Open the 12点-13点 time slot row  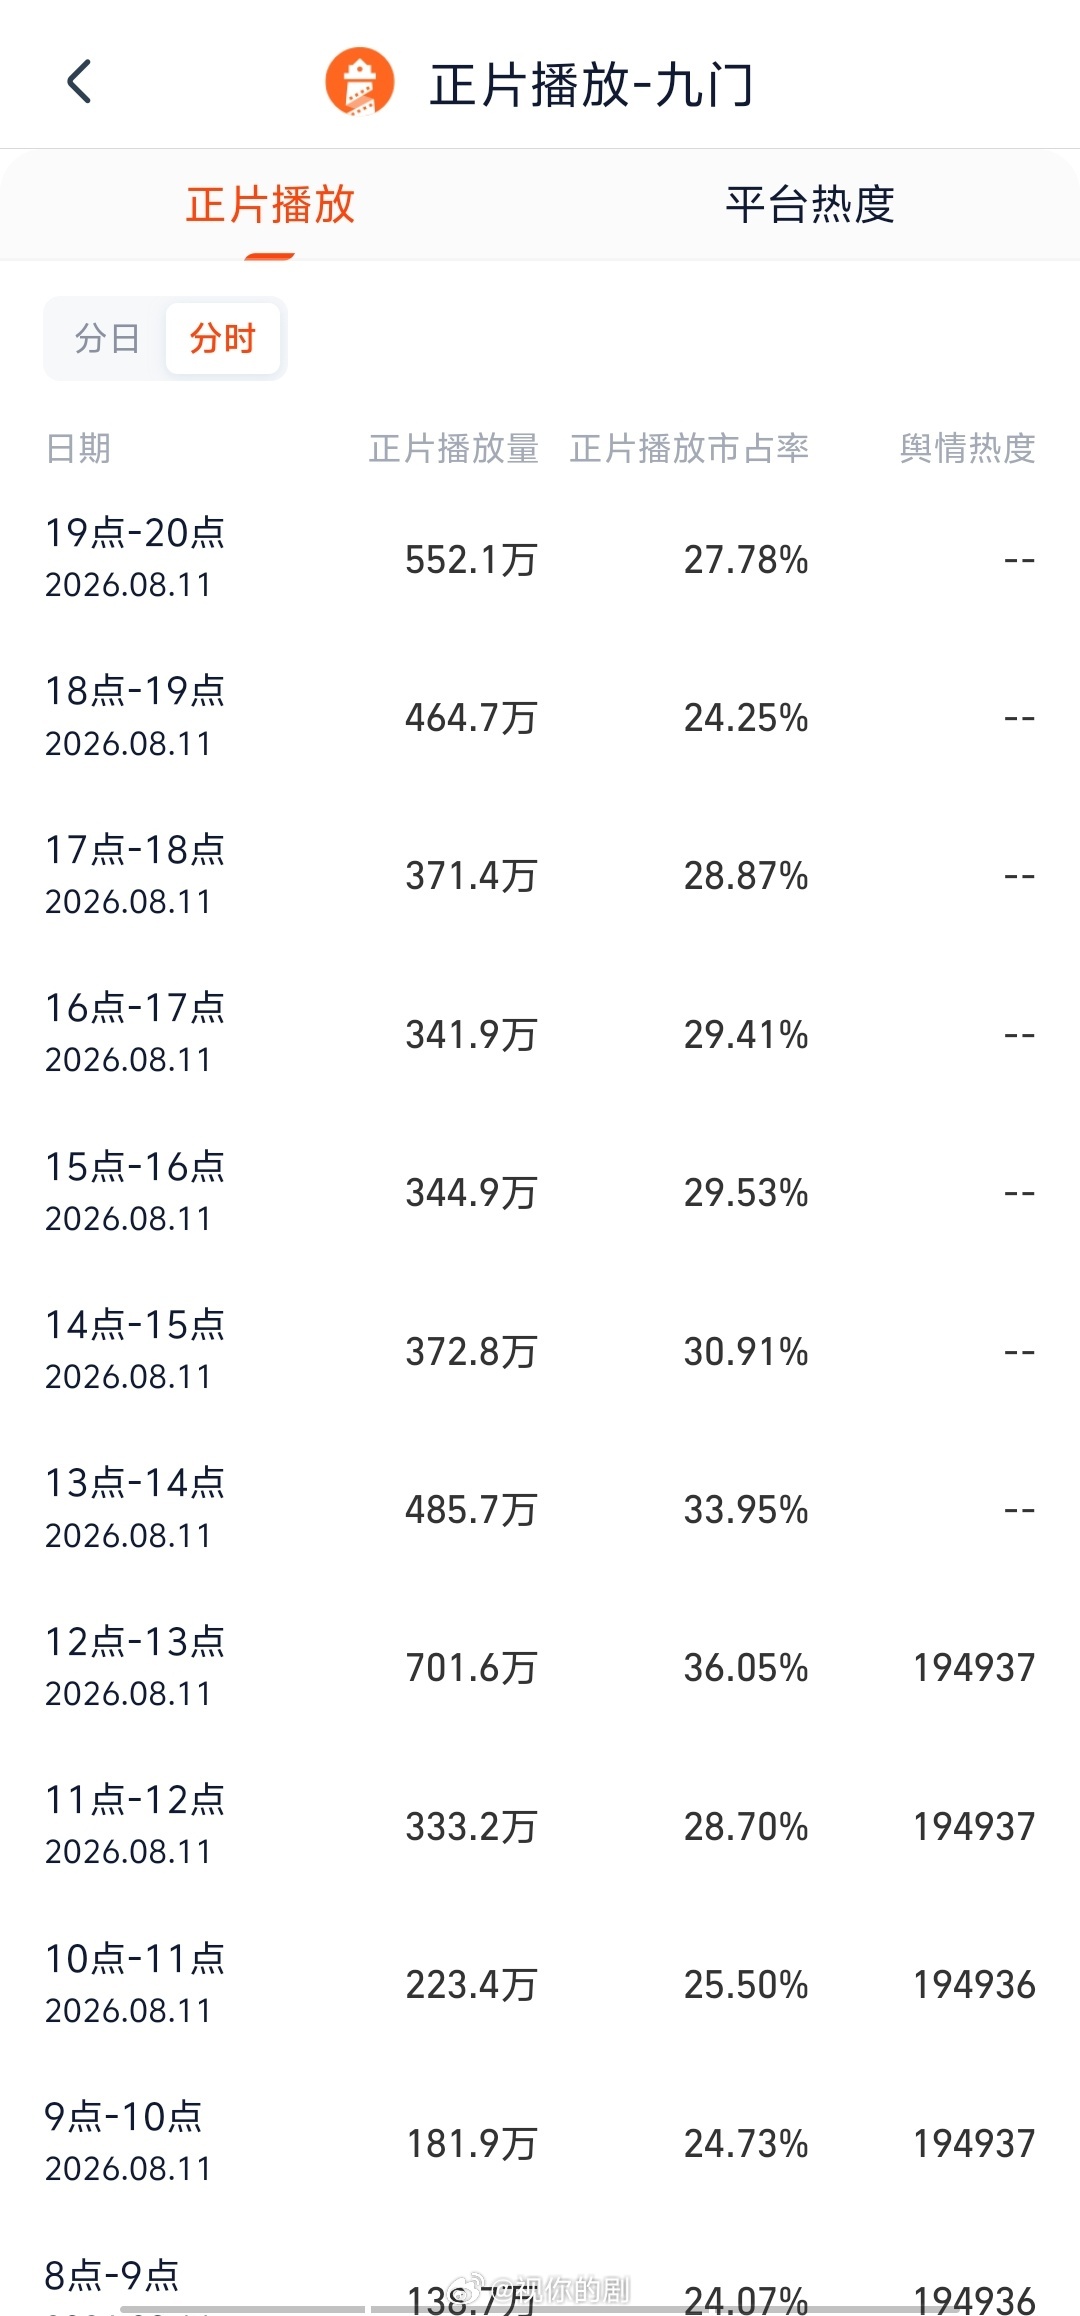[x=540, y=1667]
